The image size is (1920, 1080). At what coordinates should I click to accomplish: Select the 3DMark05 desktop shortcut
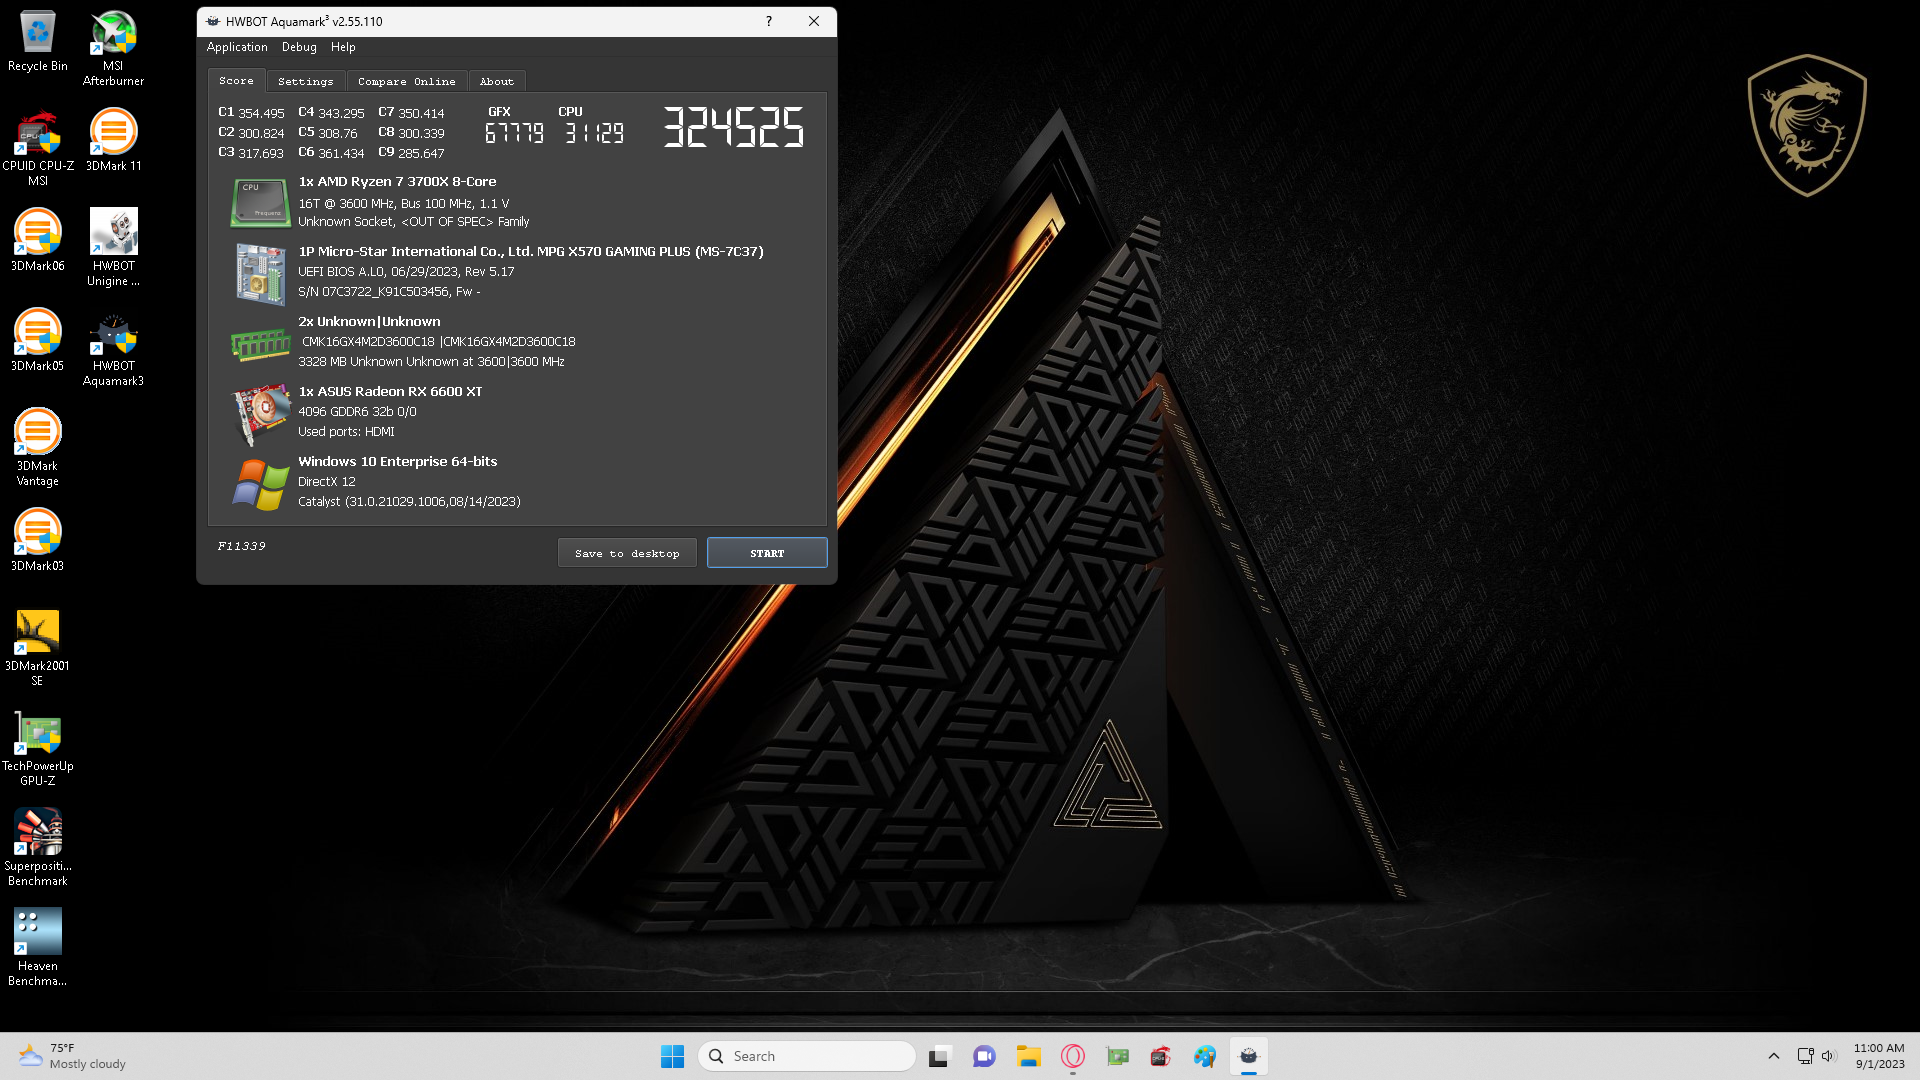[37, 341]
